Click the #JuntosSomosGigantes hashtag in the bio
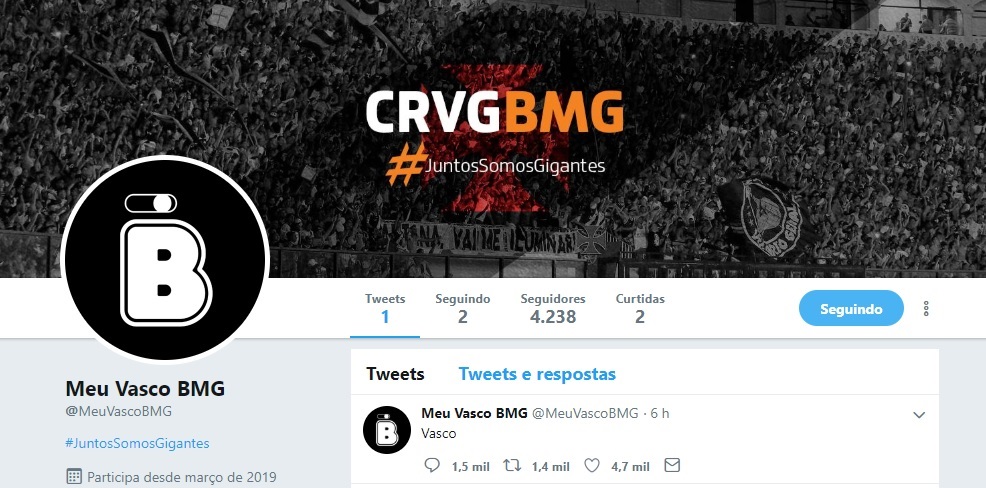The width and height of the screenshot is (986, 488). 137,443
